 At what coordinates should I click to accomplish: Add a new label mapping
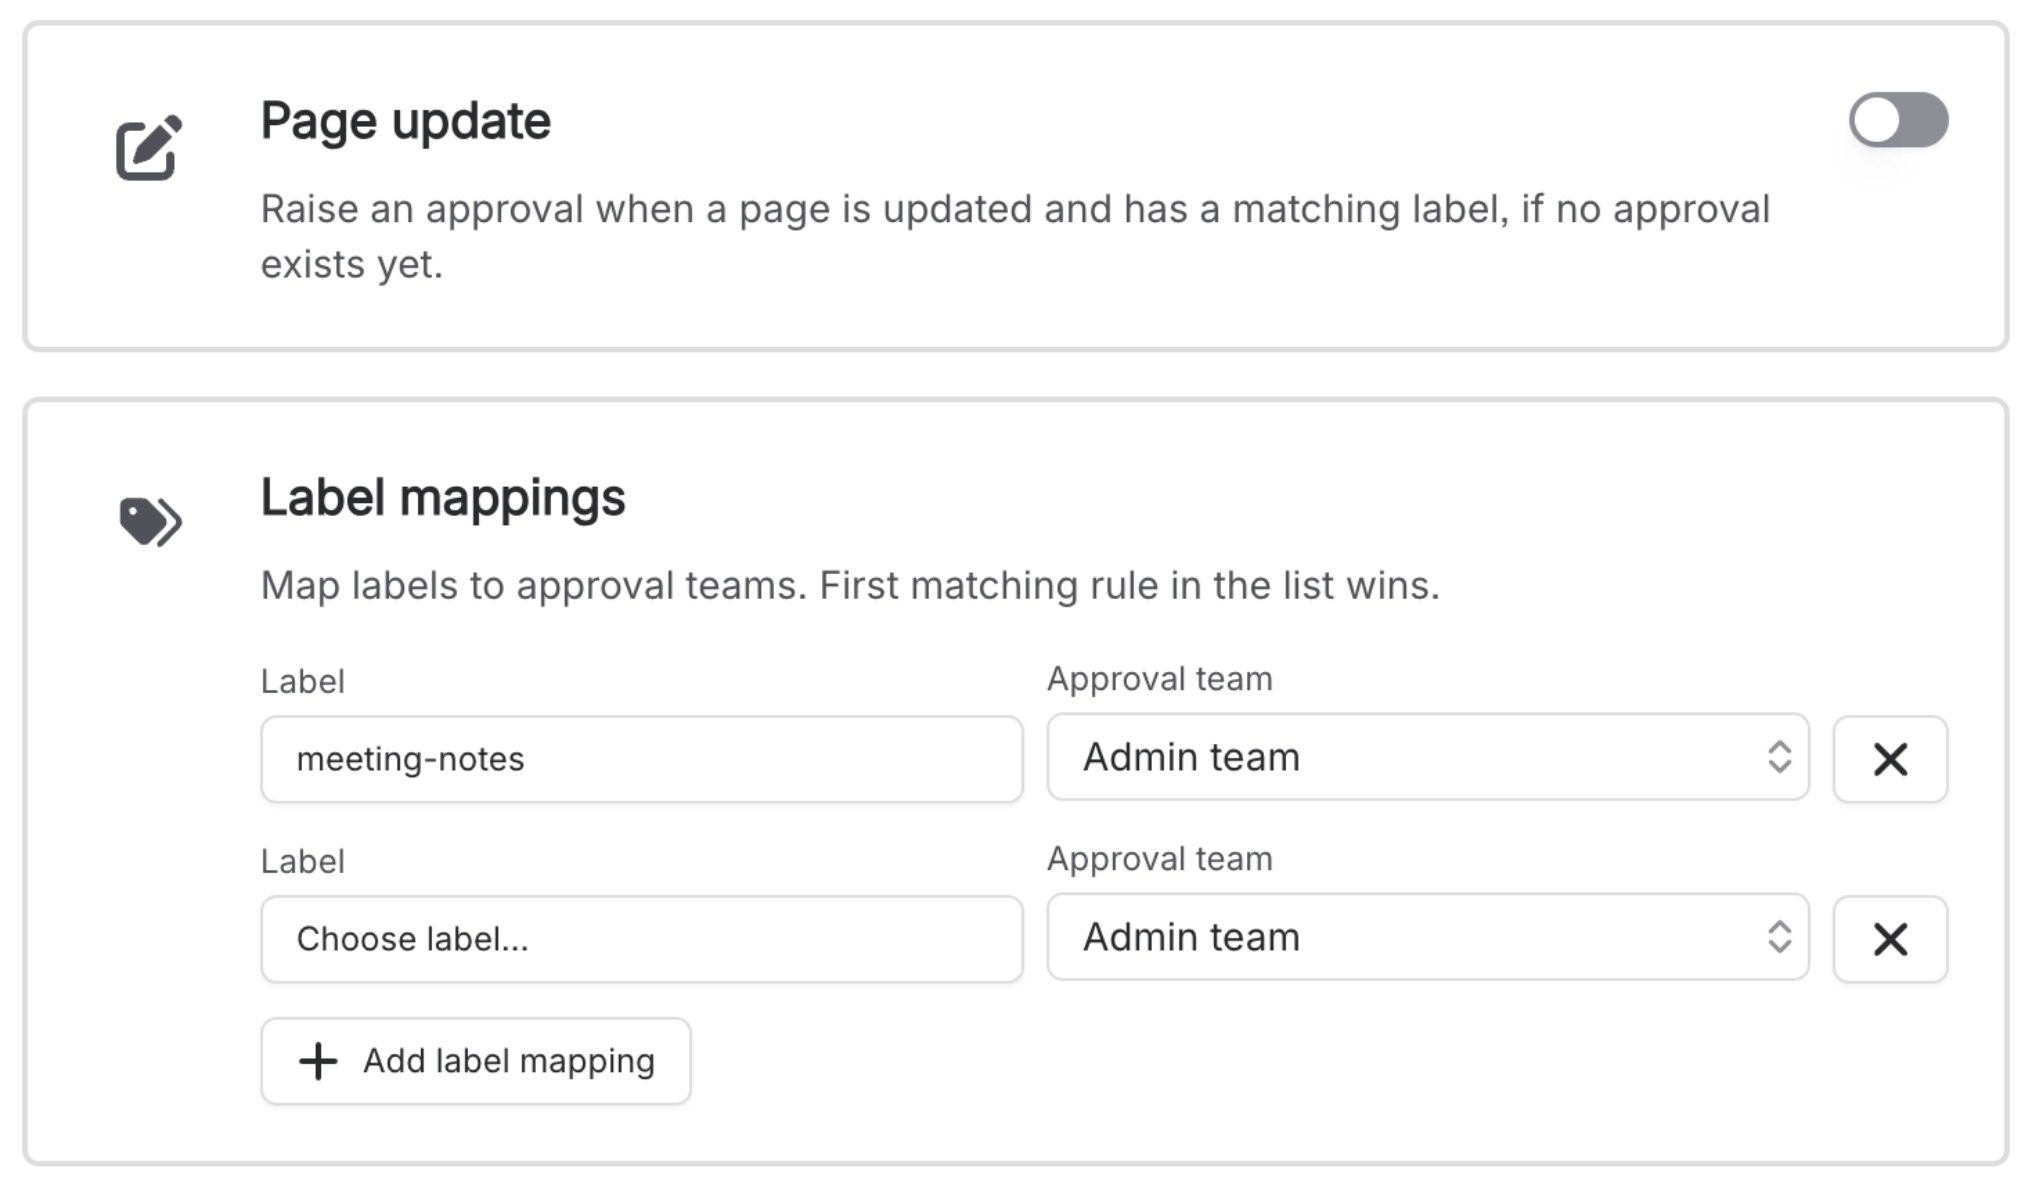[x=476, y=1061]
